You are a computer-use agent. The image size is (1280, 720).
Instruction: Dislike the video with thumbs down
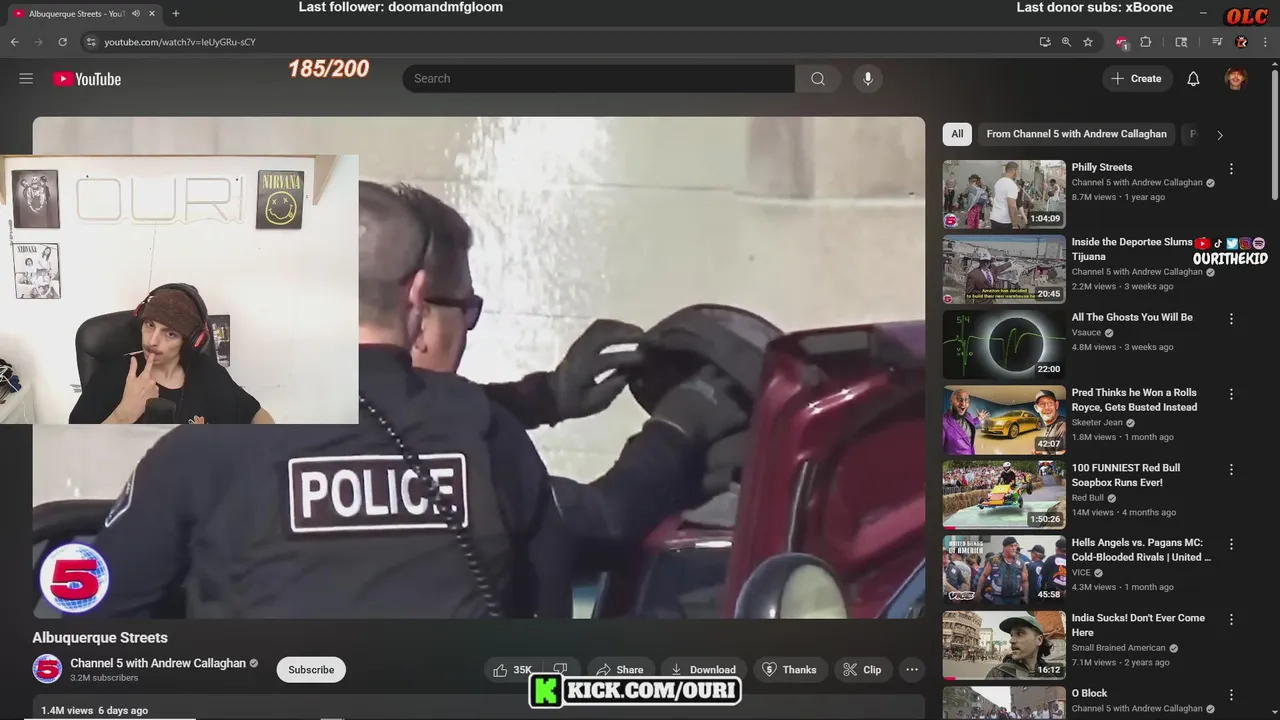click(x=560, y=670)
